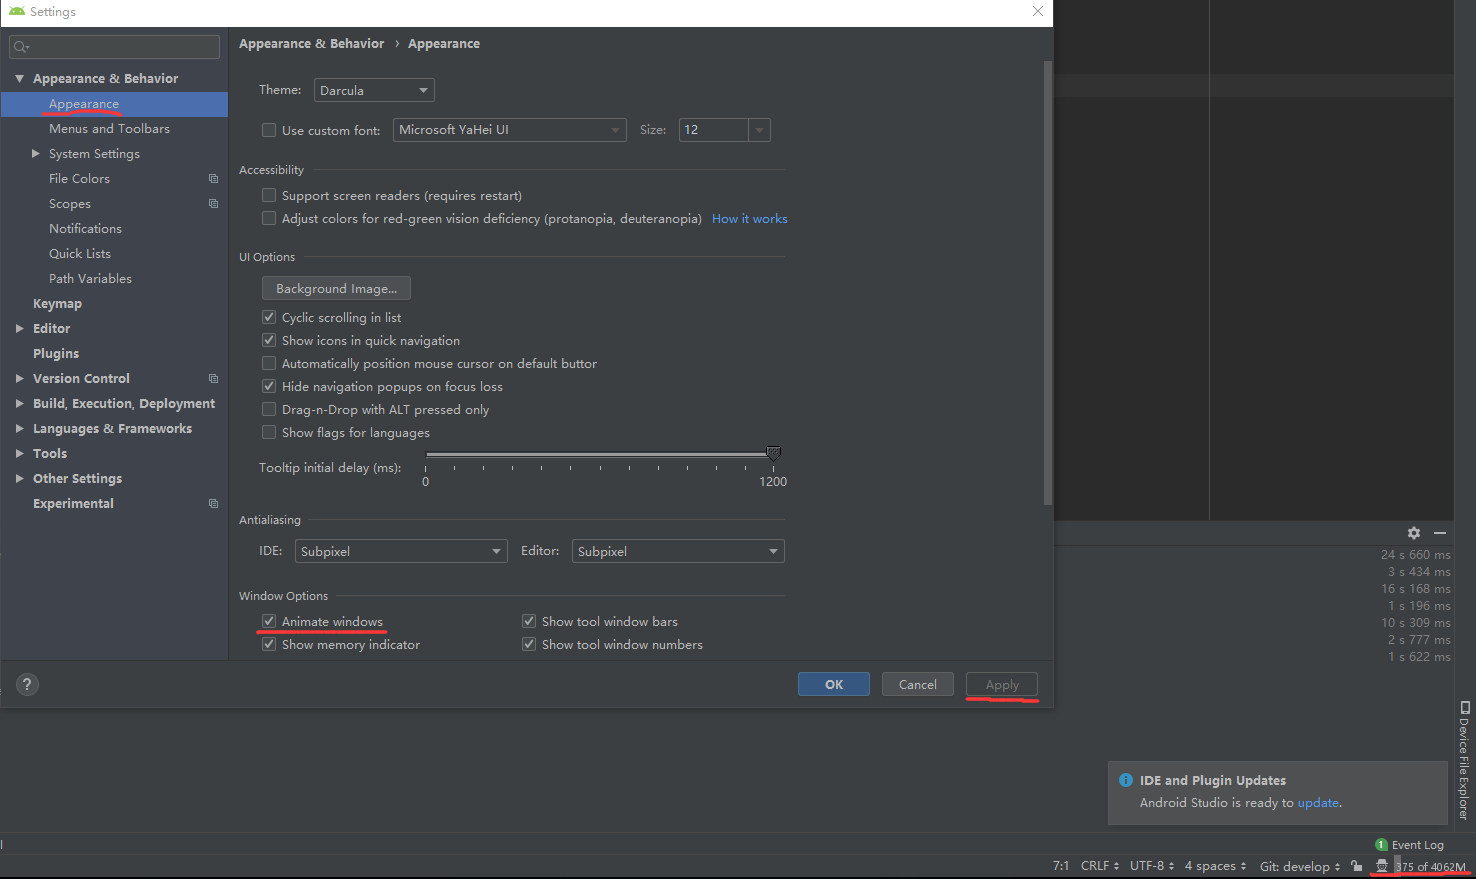Viewport: 1476px width, 879px height.
Task: Expand the Tools settings node
Action: tap(19, 453)
